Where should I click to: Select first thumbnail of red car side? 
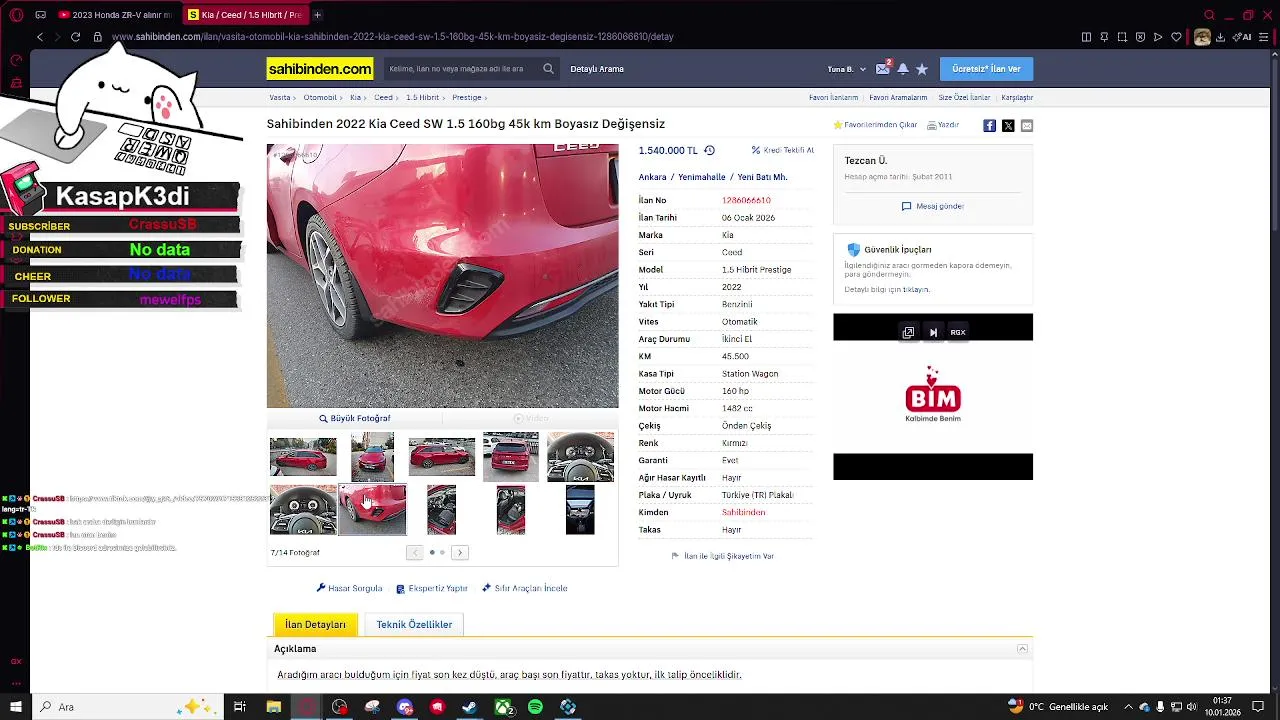tap(303, 457)
